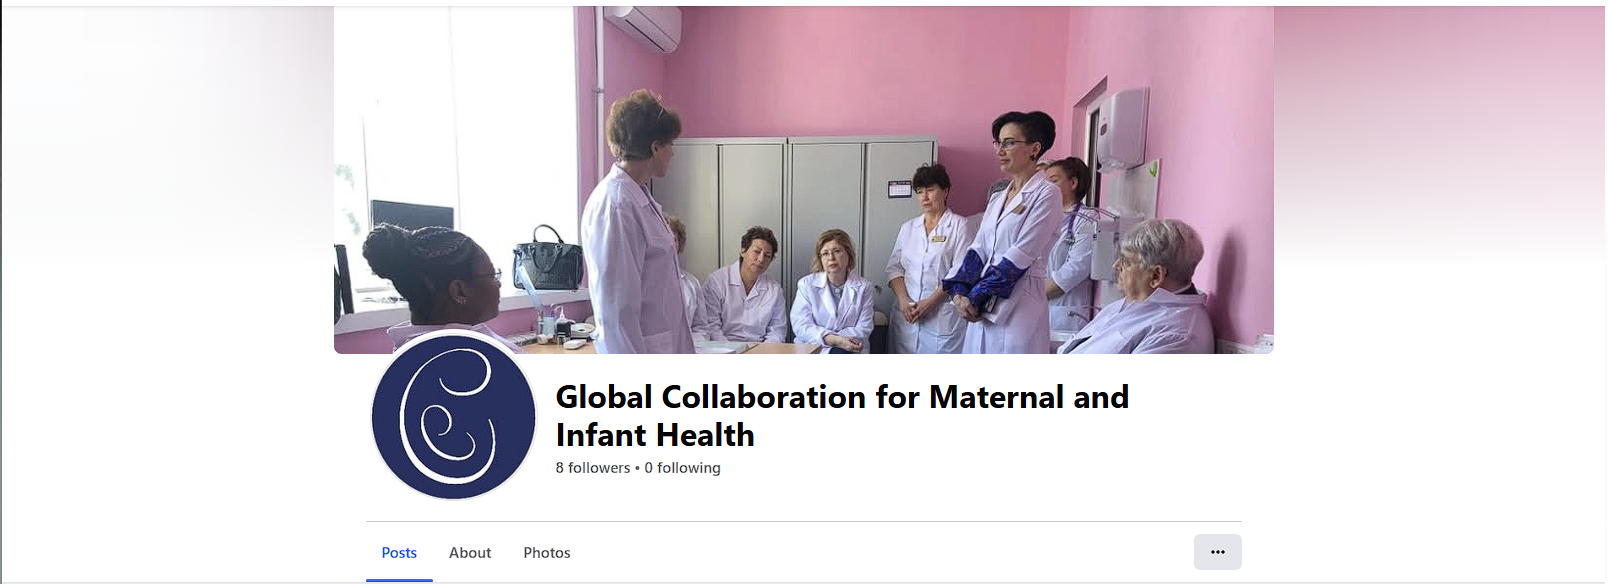Open the three-dot more options button
The height and width of the screenshot is (584, 1608).
click(1217, 552)
